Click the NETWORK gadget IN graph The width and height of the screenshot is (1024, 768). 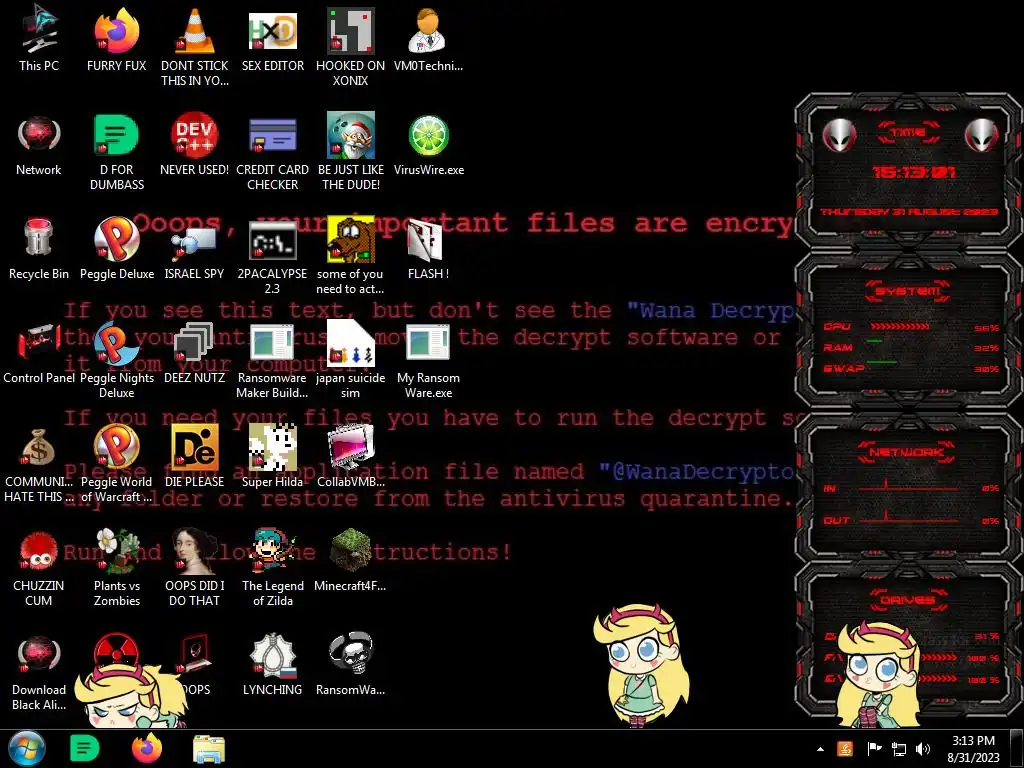coord(908,487)
